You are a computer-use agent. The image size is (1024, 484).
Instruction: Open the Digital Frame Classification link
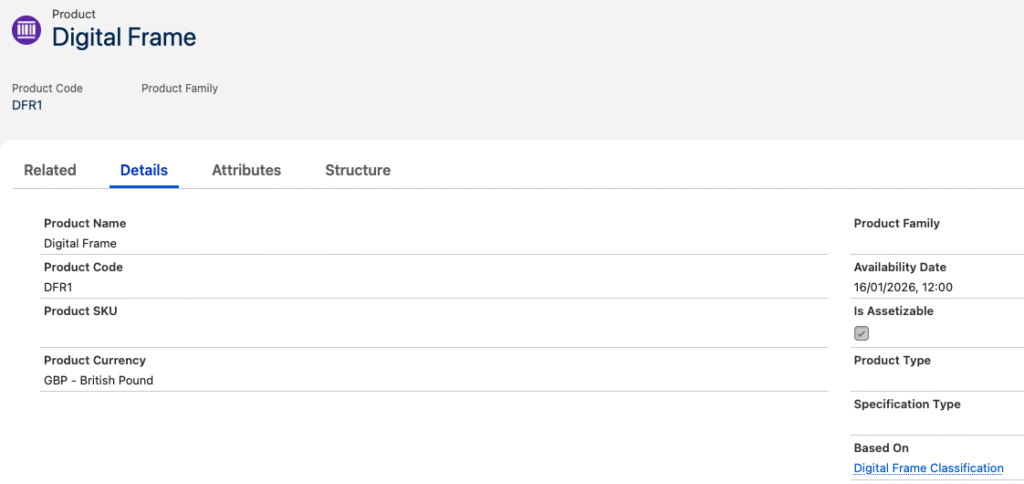tap(928, 468)
